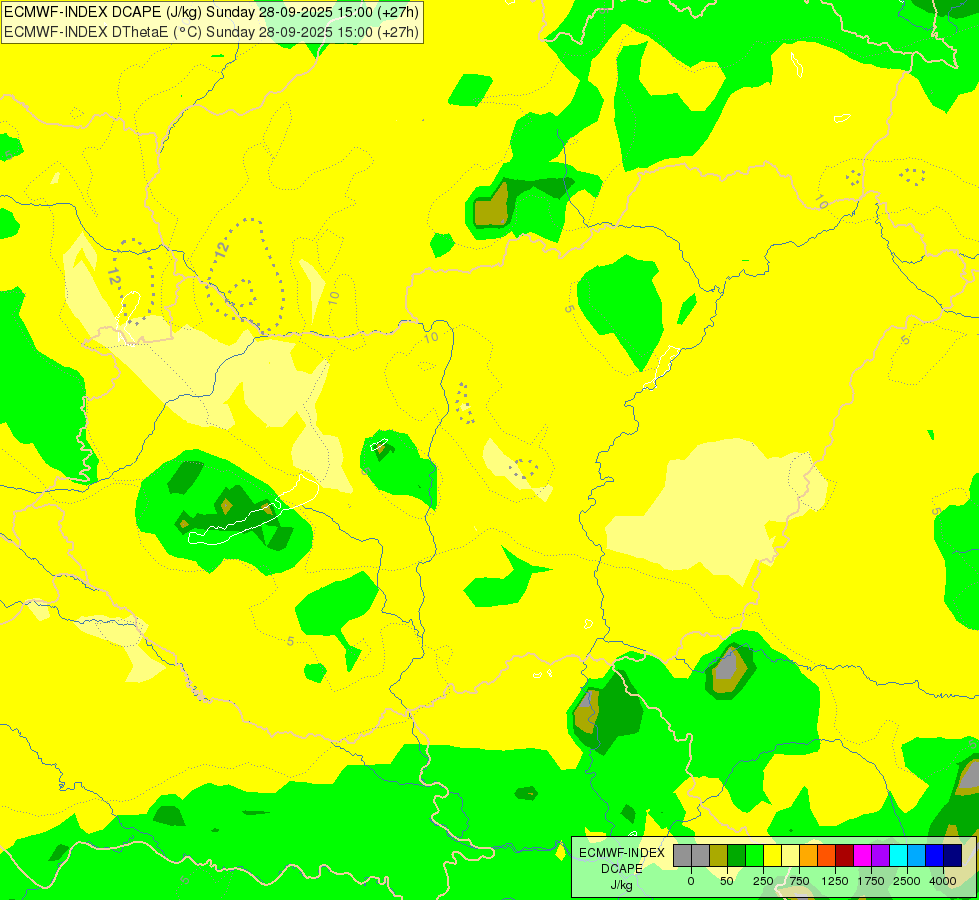Viewport: 979px width, 900px height.
Task: Click the ECMWF-INDEX text inside the legend
Action: coord(622,853)
